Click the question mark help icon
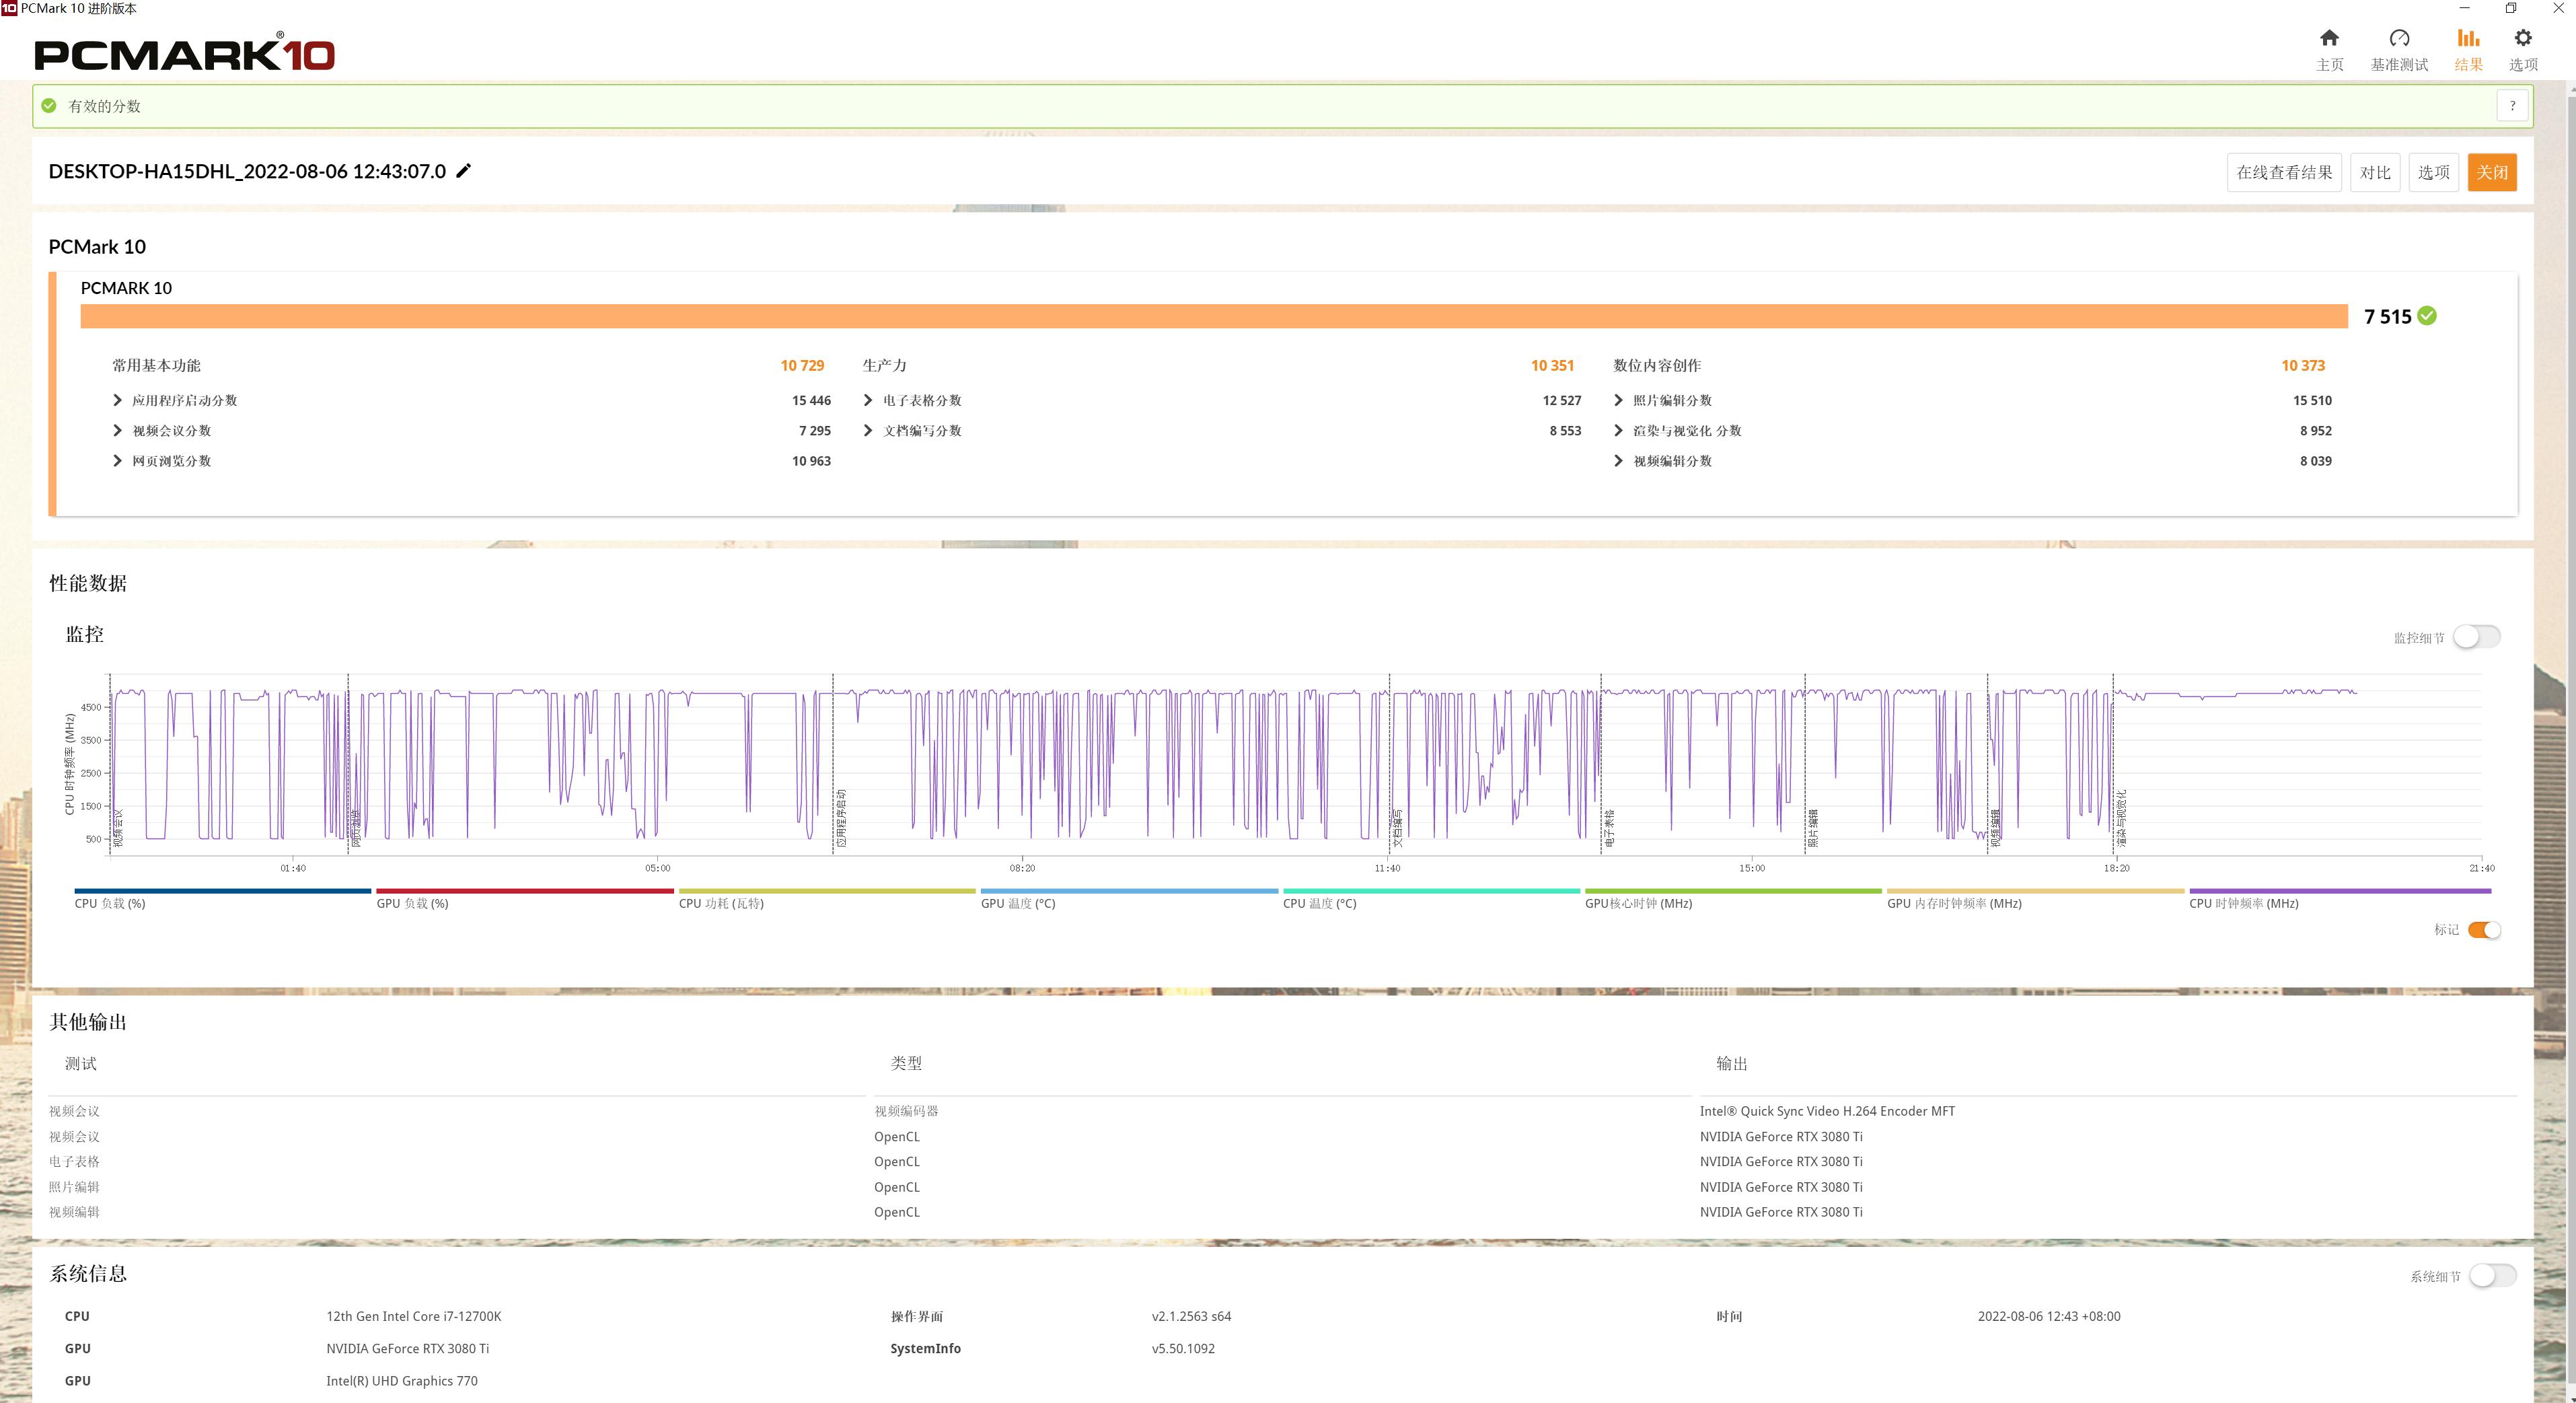The image size is (2576, 1403). [x=2512, y=106]
